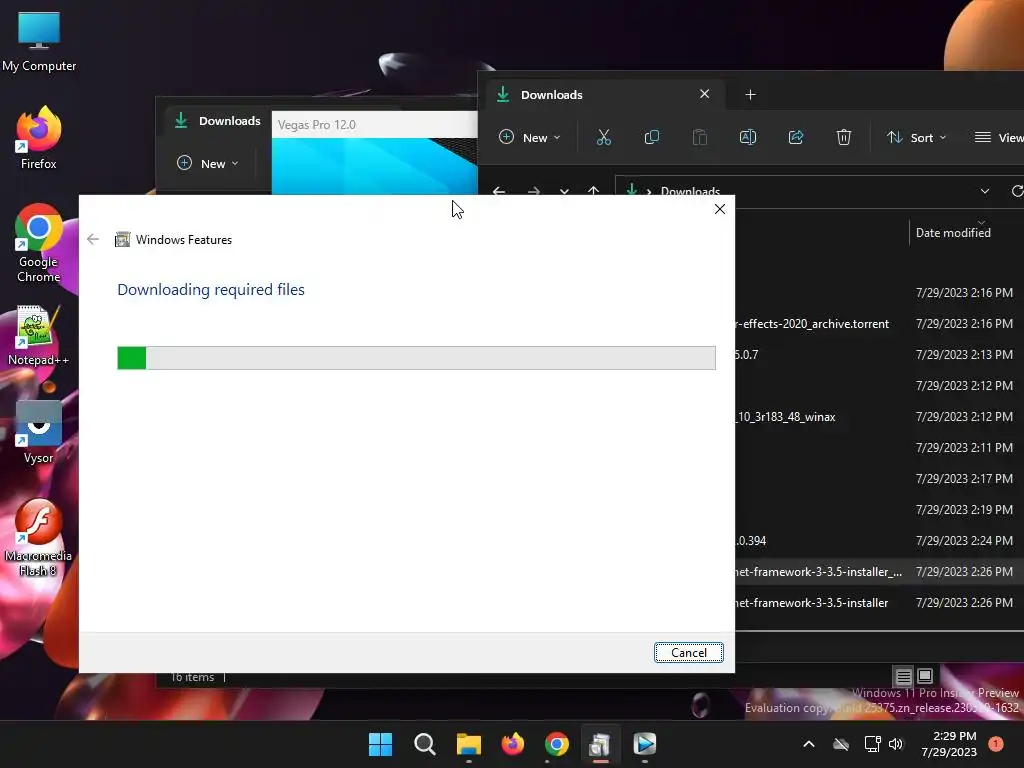Click Rename icon in Downloads toolbar
1024x768 pixels.
click(x=748, y=137)
